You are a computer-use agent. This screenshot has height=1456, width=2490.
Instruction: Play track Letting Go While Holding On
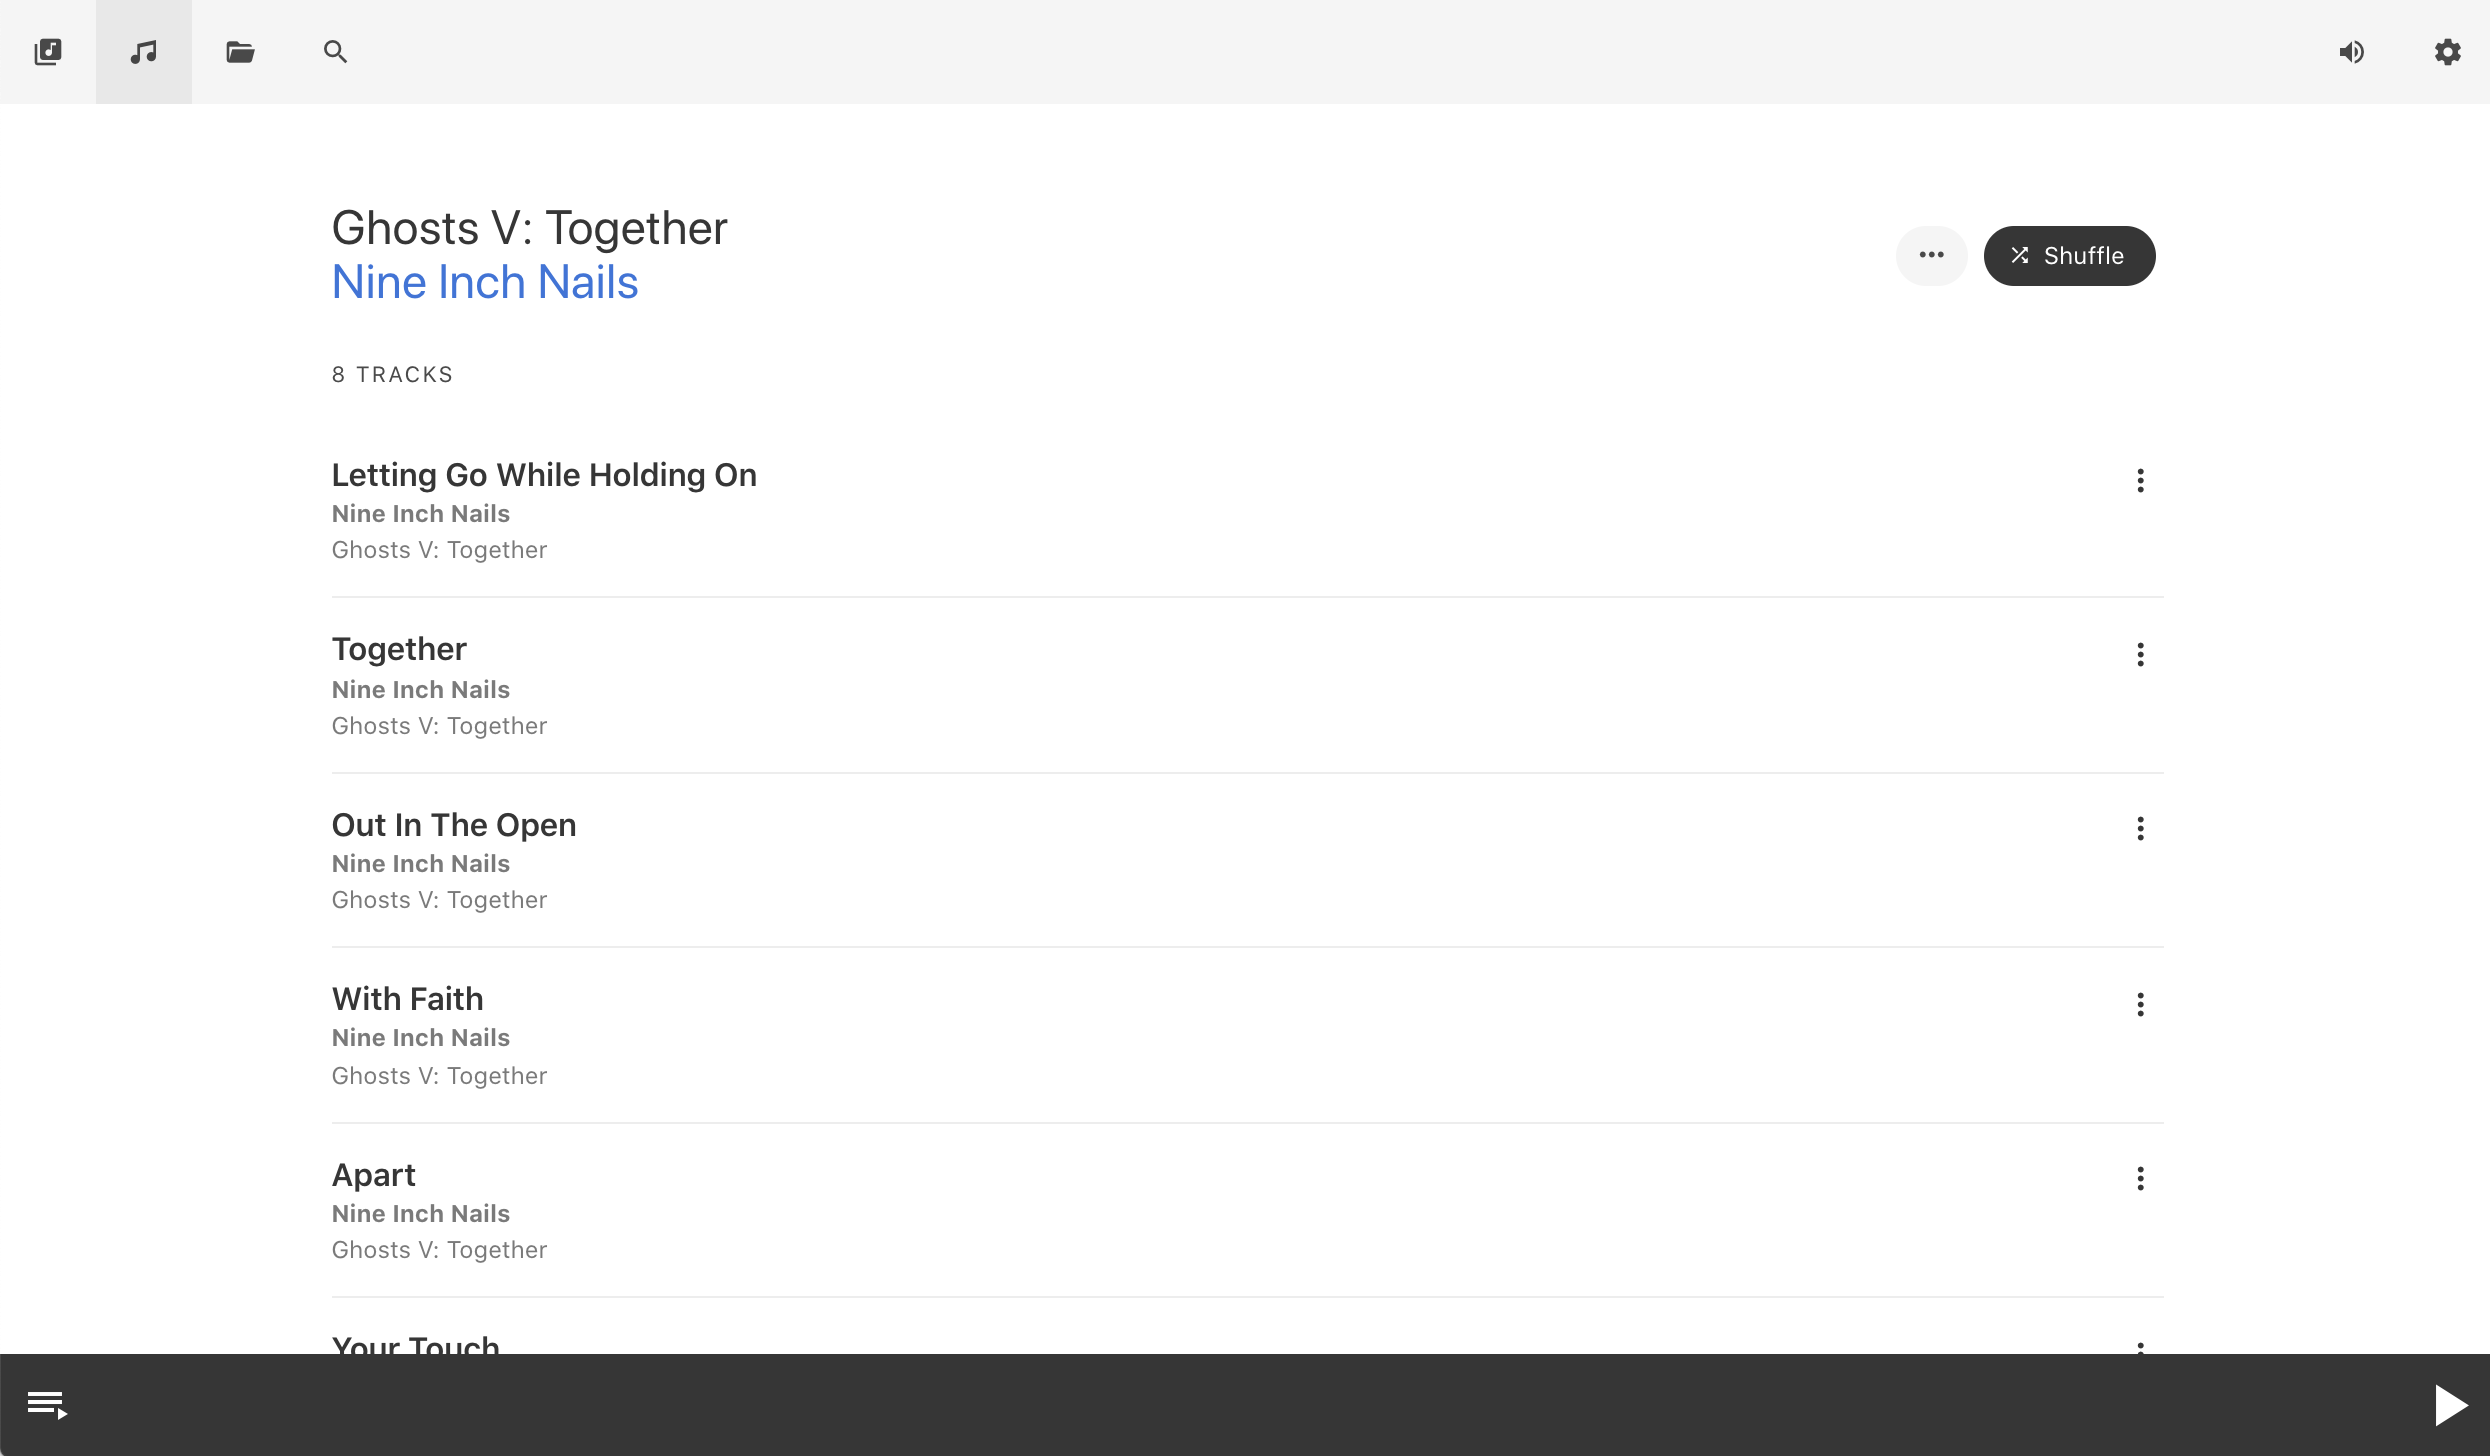point(544,475)
